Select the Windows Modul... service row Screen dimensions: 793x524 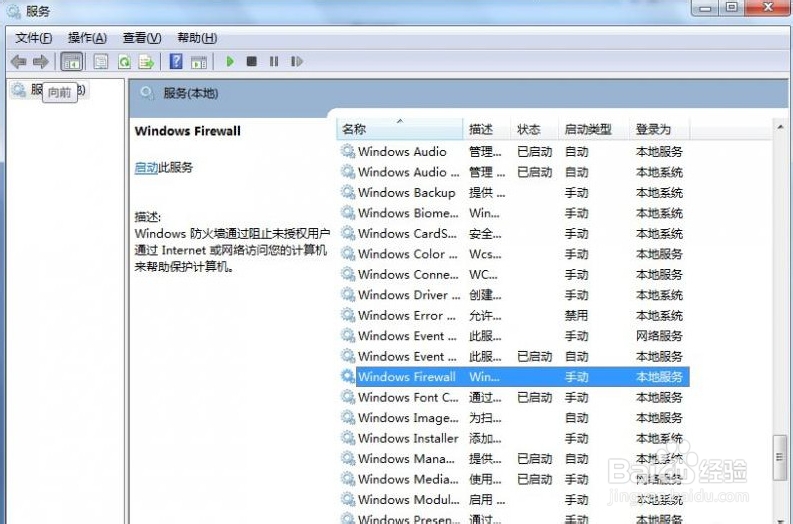coord(513,500)
